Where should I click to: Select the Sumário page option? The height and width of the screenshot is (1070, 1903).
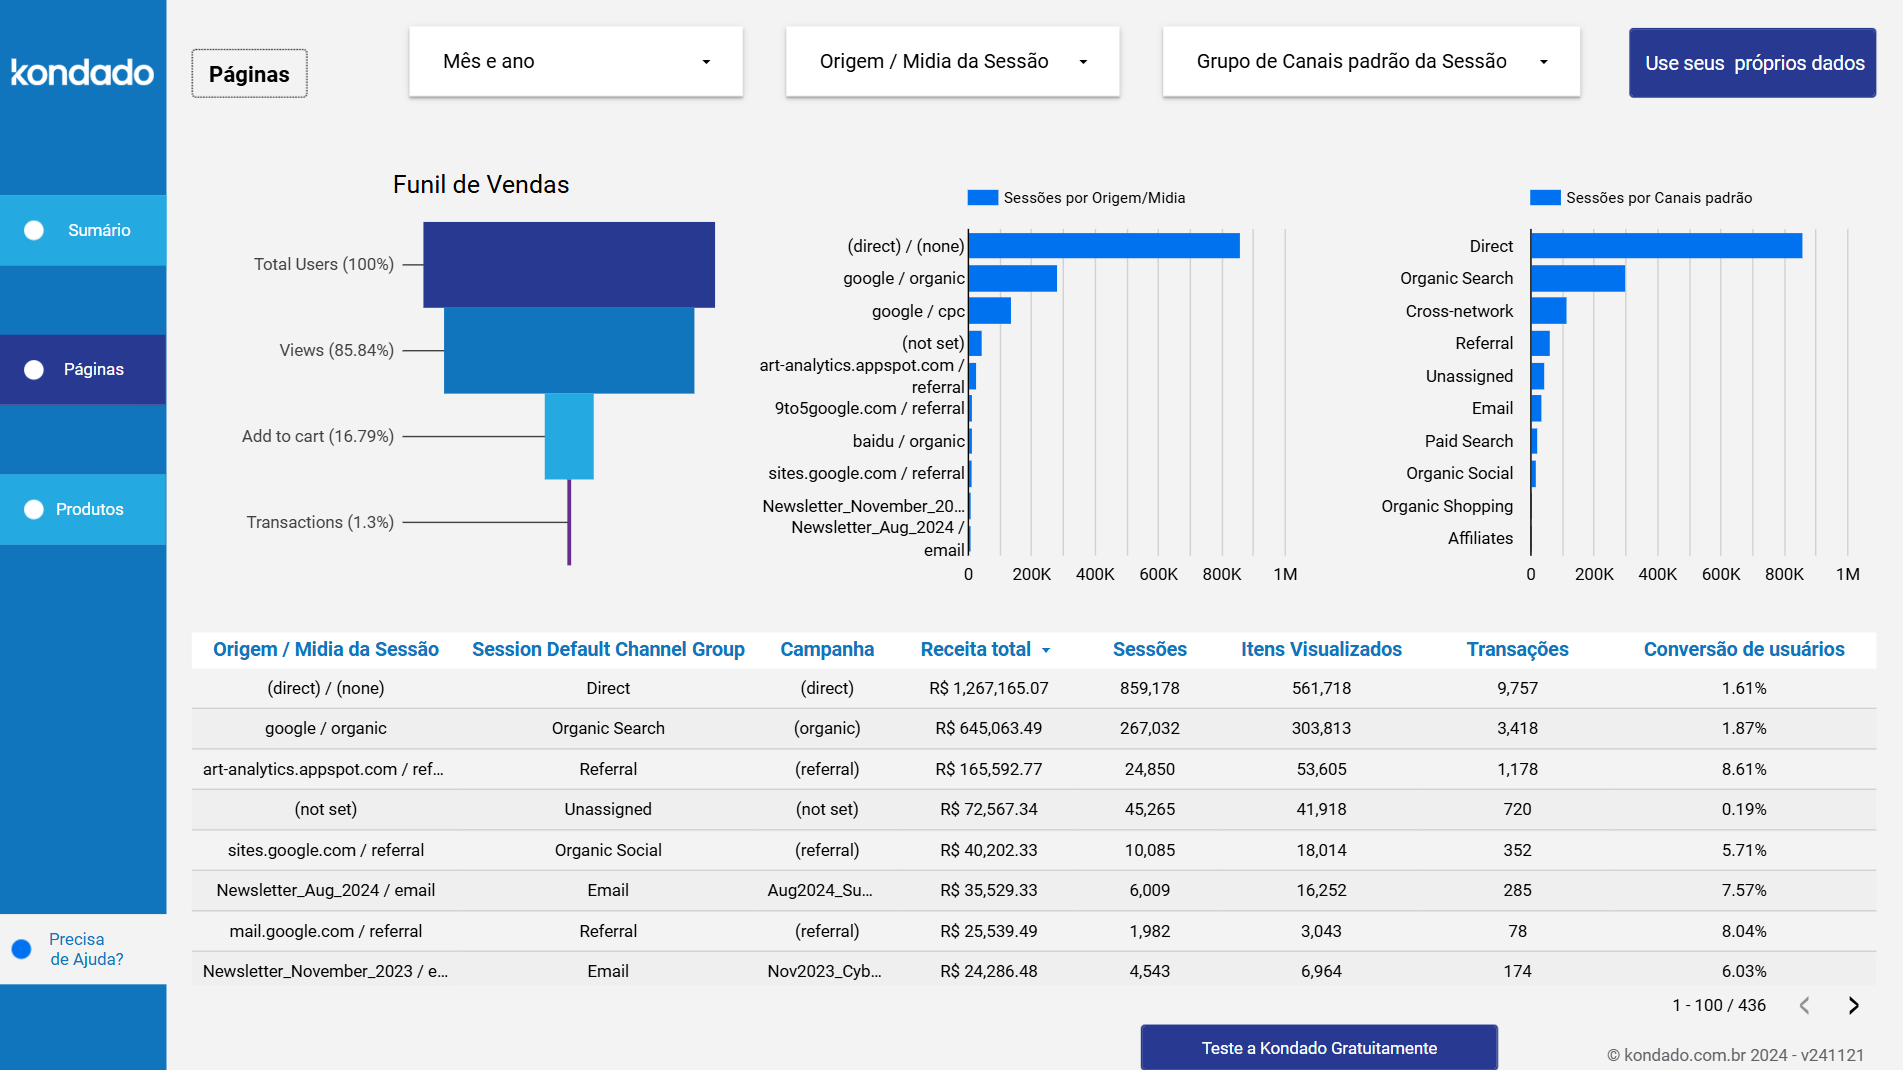click(97, 230)
